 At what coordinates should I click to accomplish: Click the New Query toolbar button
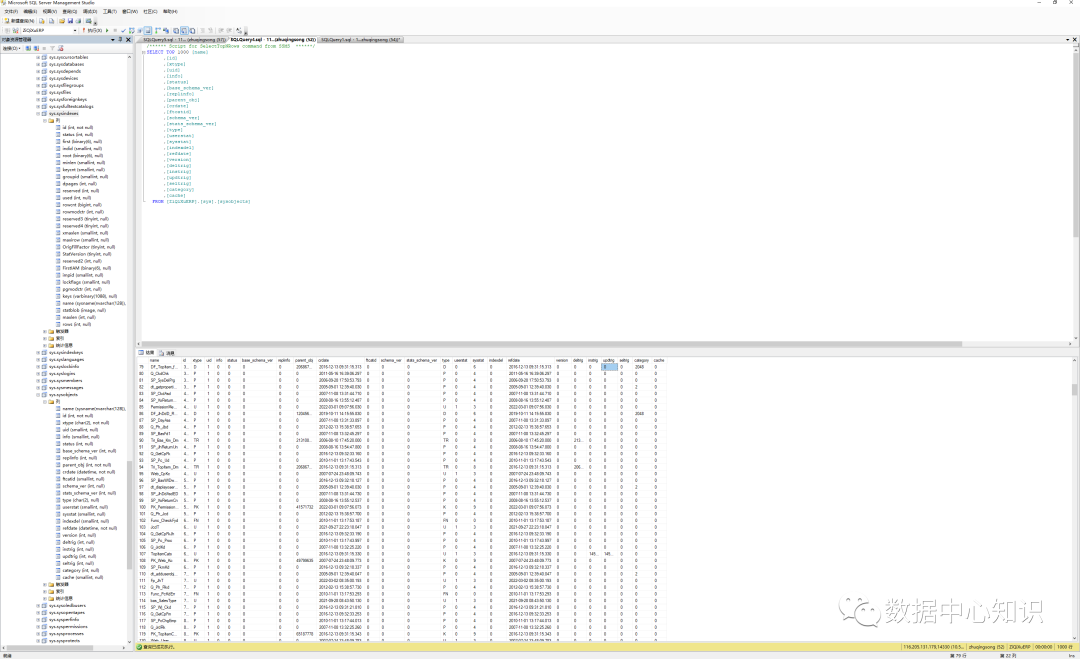pos(19,21)
